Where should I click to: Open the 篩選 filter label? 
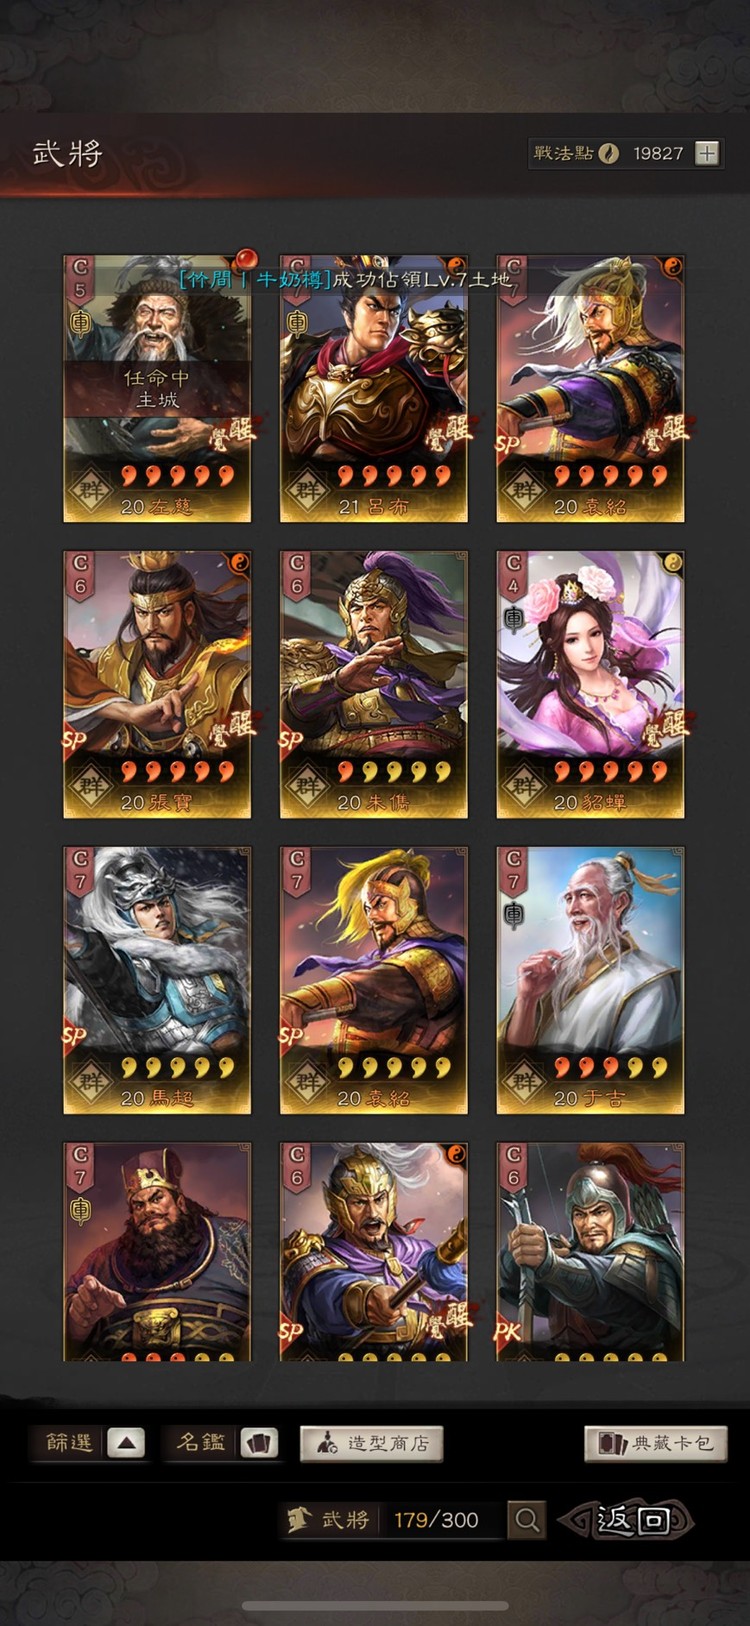tap(70, 1443)
